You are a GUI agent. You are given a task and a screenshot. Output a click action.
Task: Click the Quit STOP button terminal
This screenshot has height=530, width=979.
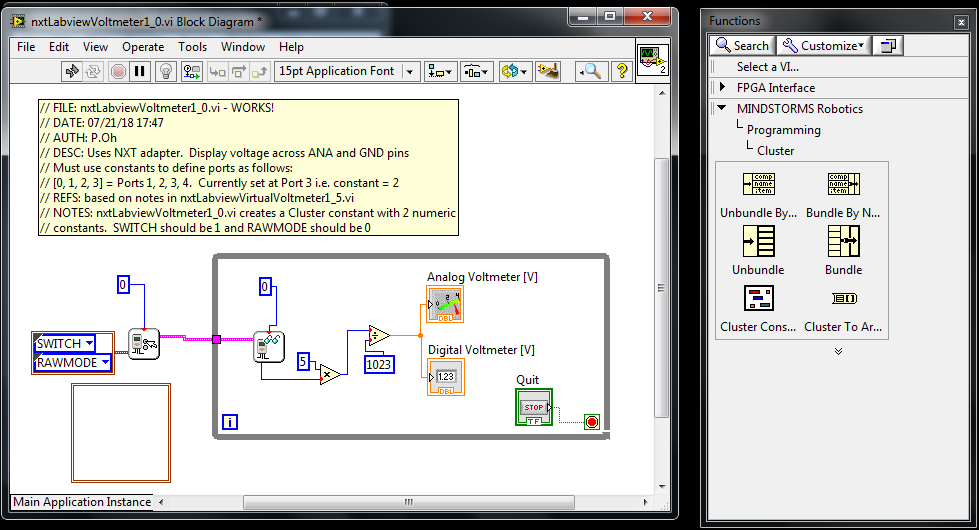tap(534, 407)
